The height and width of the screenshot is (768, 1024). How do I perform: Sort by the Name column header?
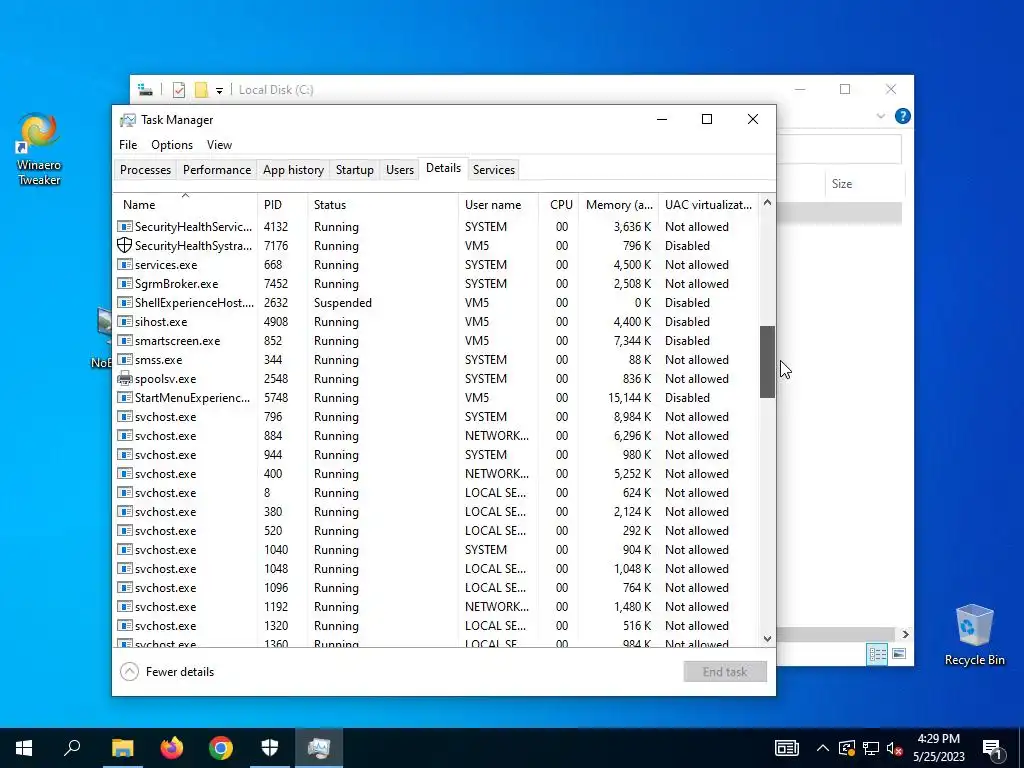tap(185, 204)
